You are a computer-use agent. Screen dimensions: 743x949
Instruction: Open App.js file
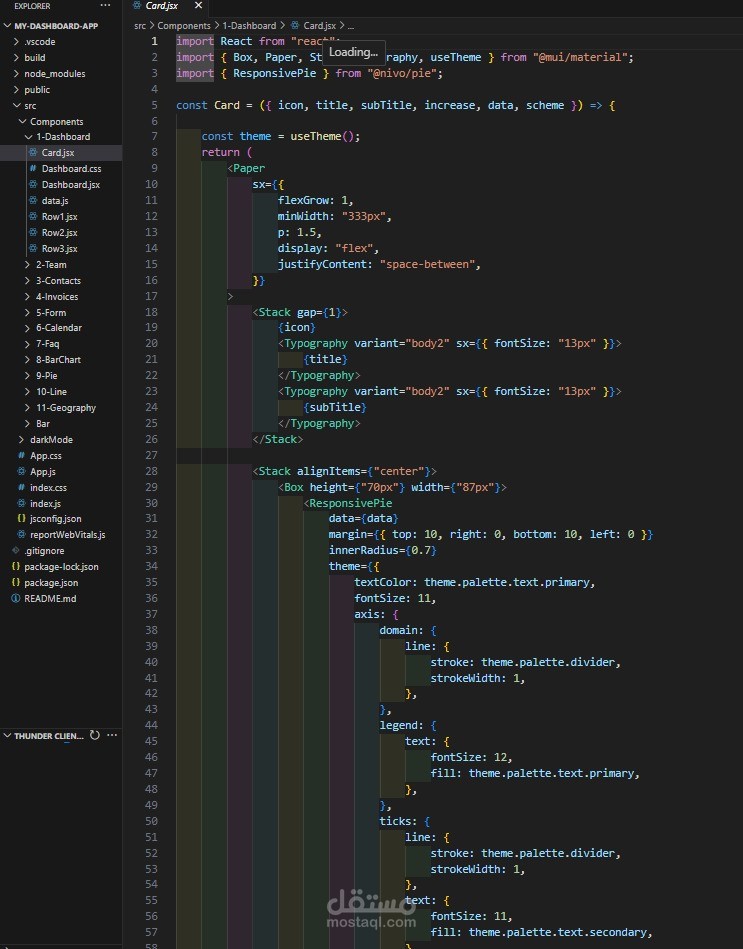[x=43, y=471]
